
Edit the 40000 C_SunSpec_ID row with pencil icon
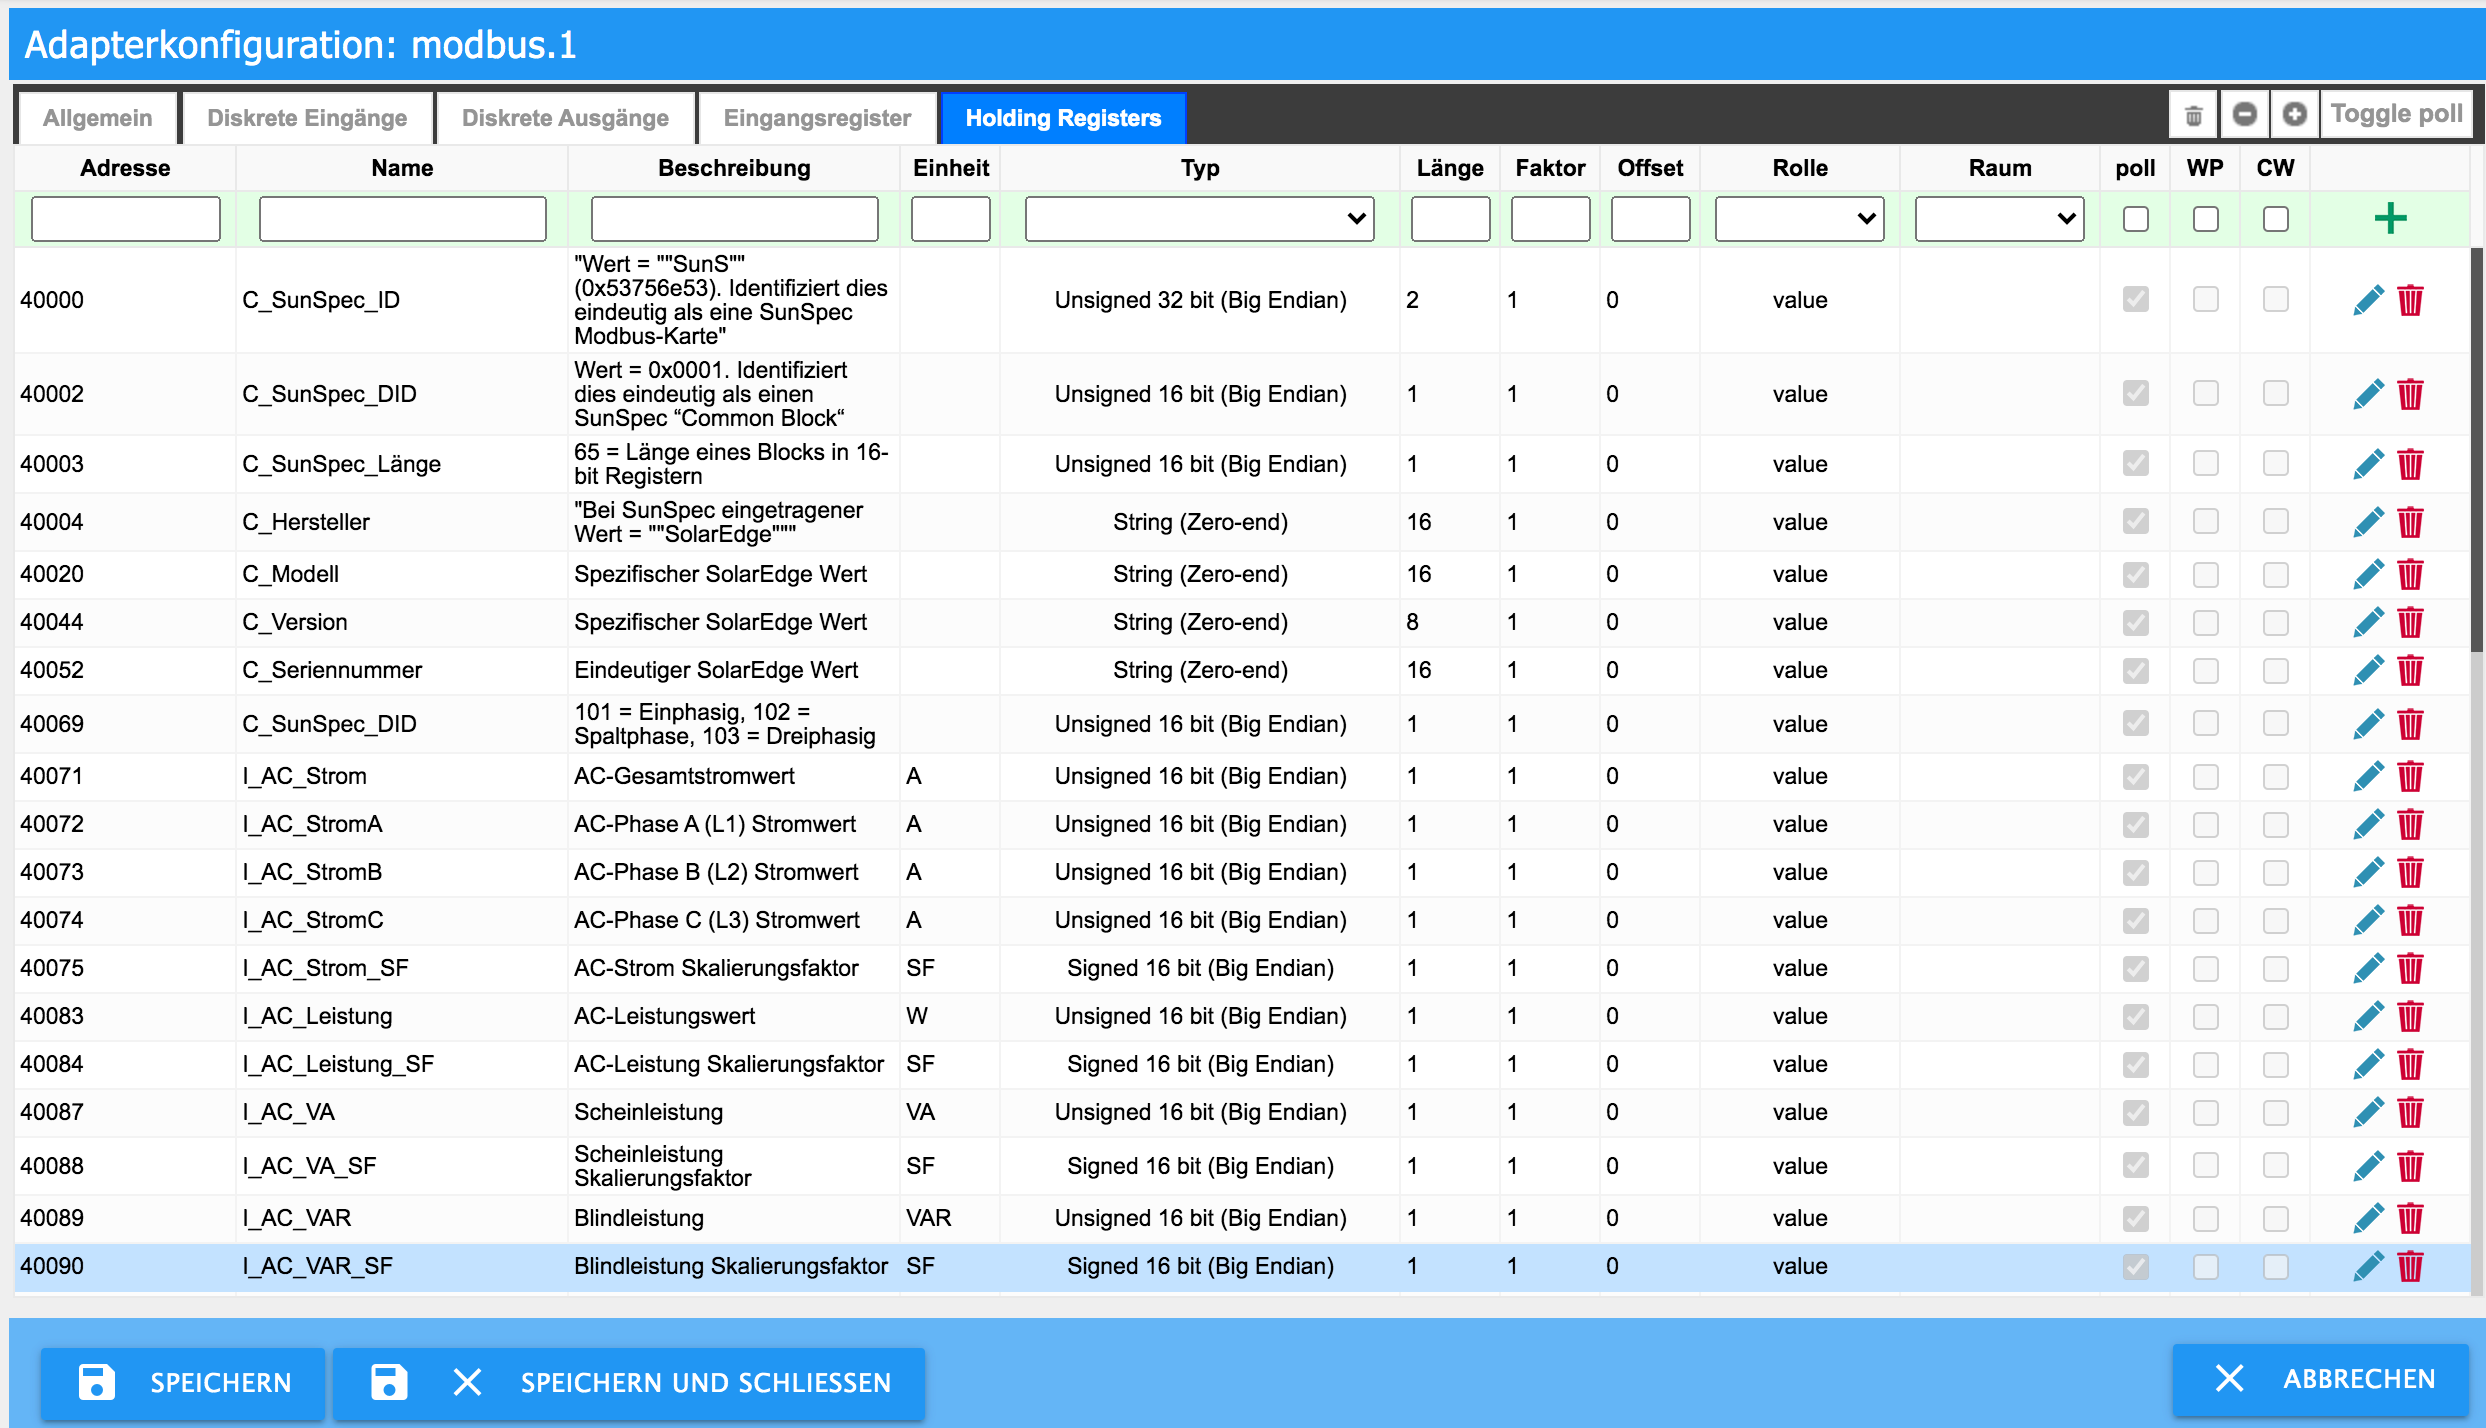click(x=2368, y=300)
